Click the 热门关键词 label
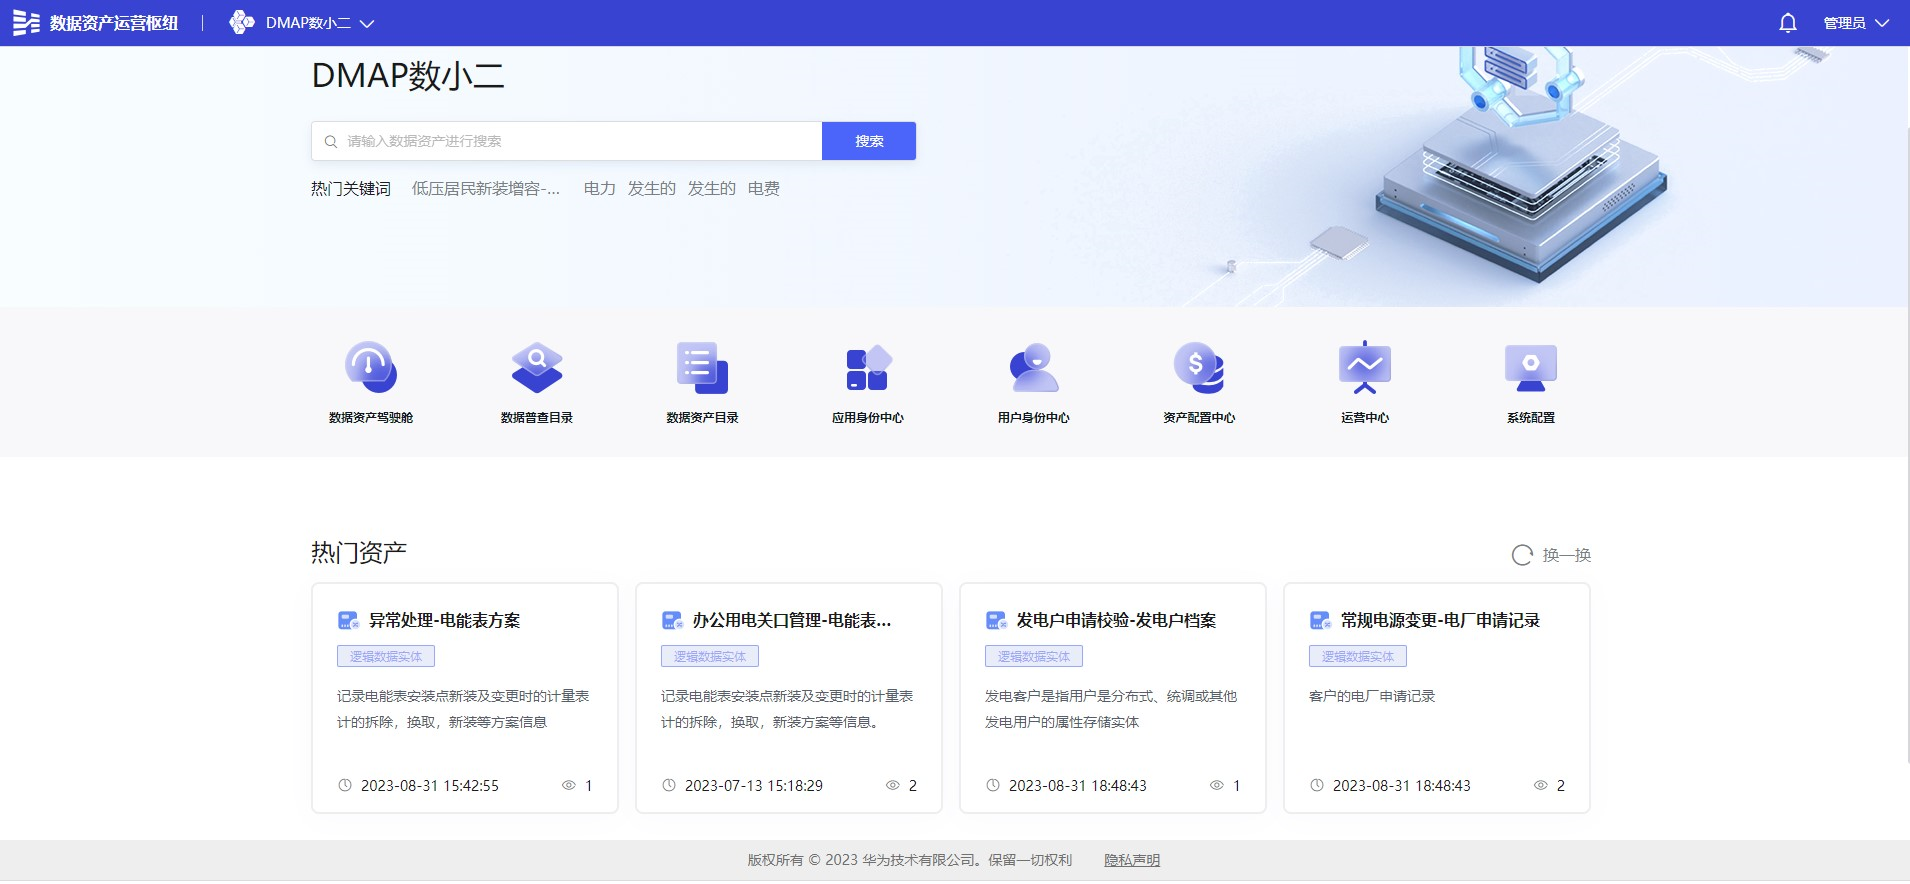Screen dimensions: 1910x884 click(351, 189)
